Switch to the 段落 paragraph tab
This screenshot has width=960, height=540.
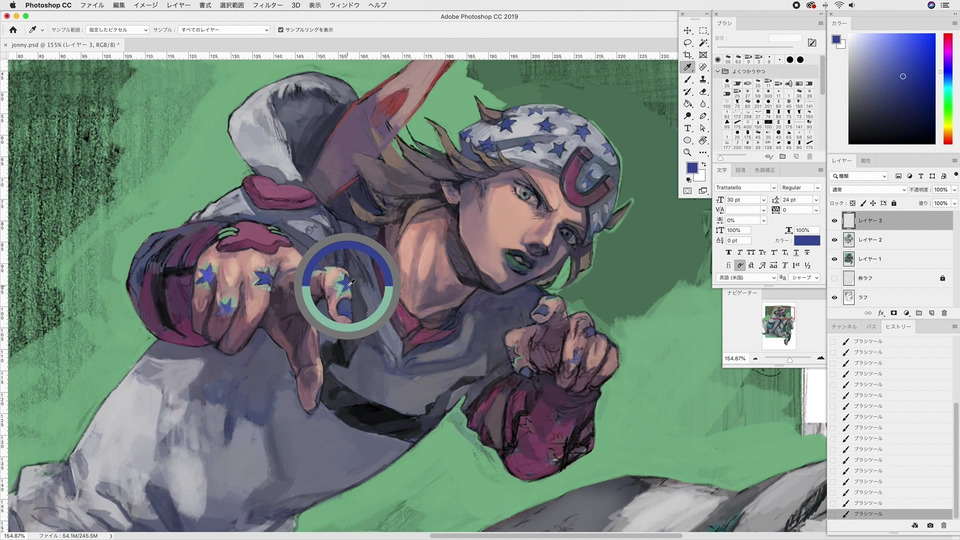(x=740, y=170)
